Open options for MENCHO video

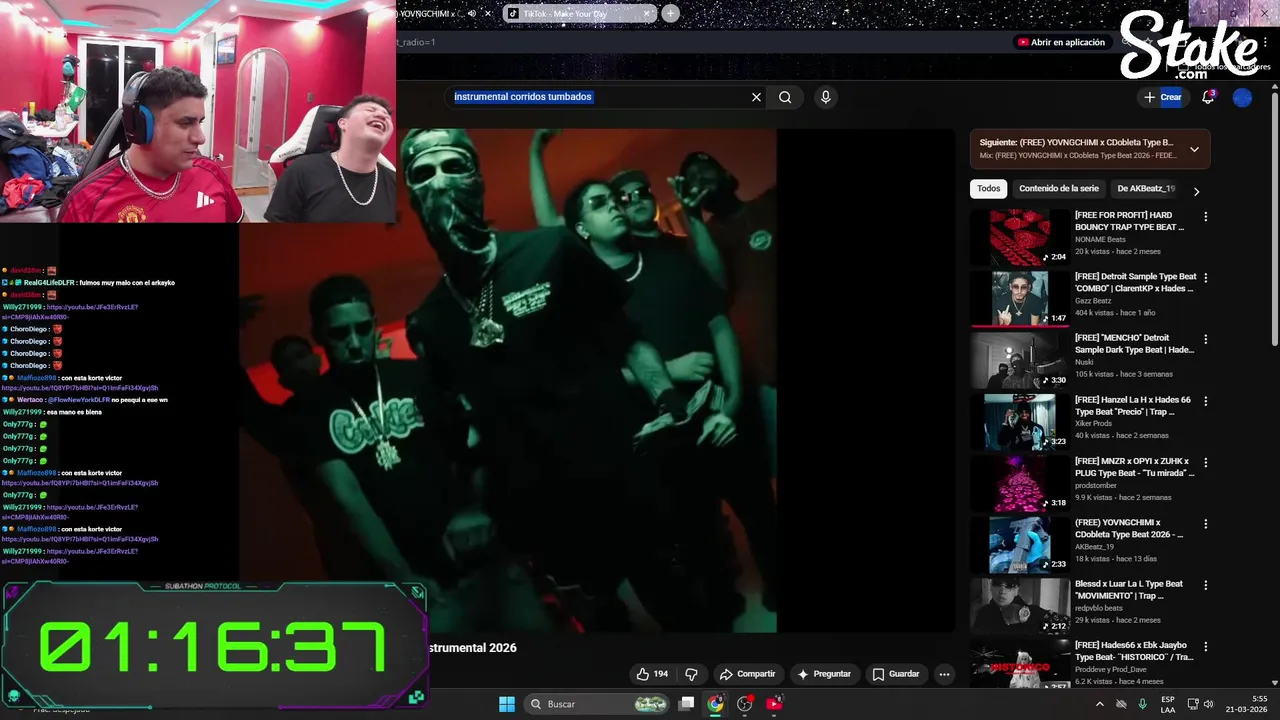(x=1205, y=339)
